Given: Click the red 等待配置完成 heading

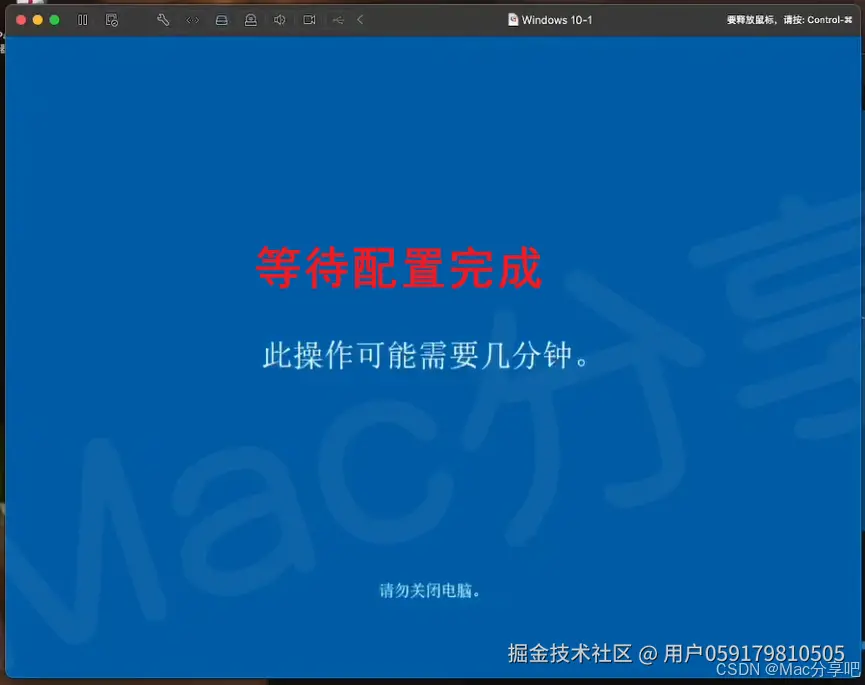Looking at the screenshot, I should (399, 268).
